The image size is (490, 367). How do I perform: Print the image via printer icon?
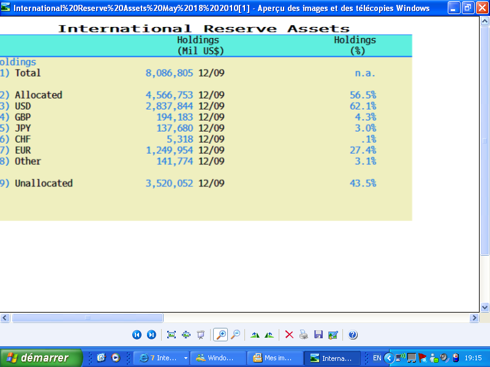pyautogui.click(x=304, y=335)
